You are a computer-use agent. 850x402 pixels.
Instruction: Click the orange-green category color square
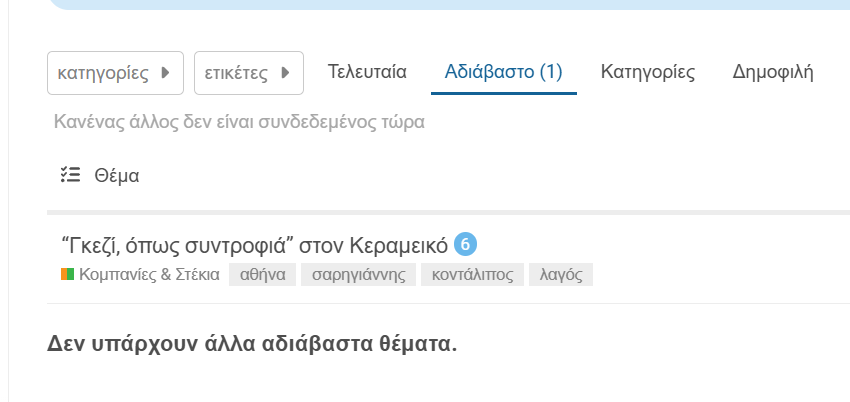(67, 274)
